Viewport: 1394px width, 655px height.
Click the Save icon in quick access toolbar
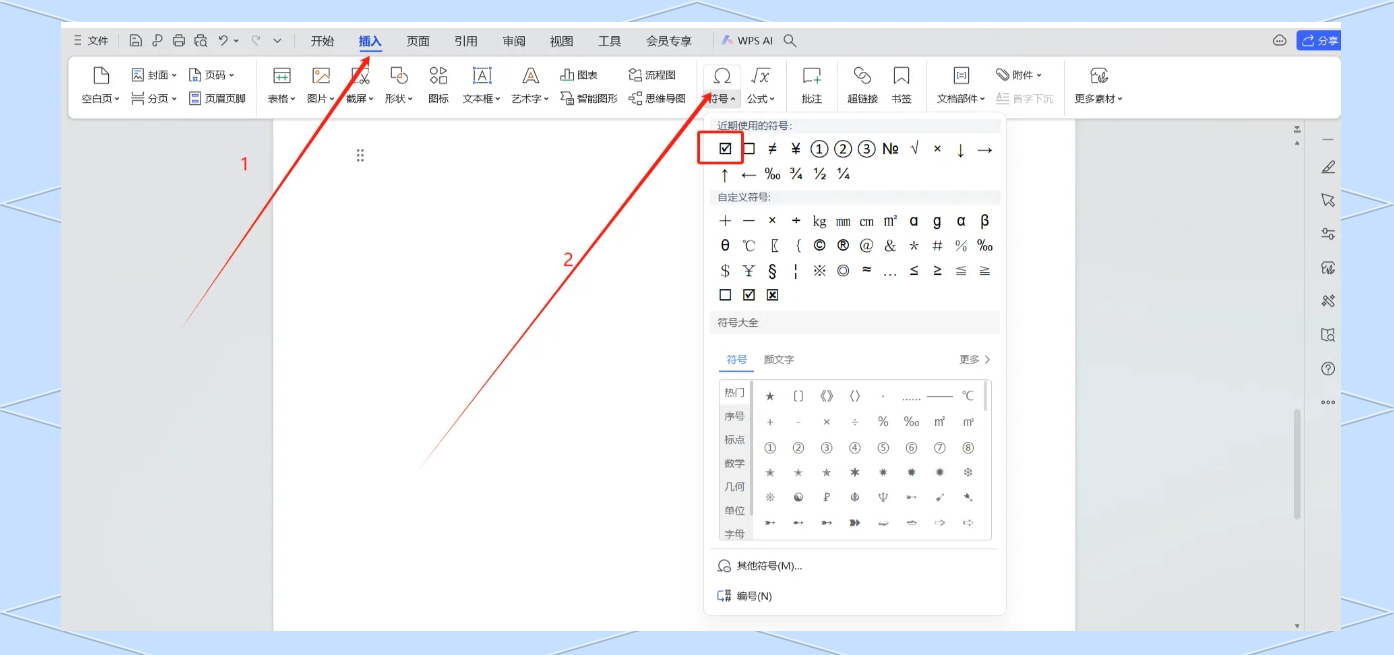tap(136, 41)
